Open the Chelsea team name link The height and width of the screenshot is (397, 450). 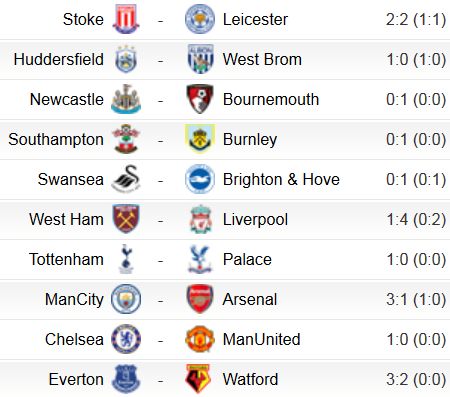pyautogui.click(x=74, y=339)
